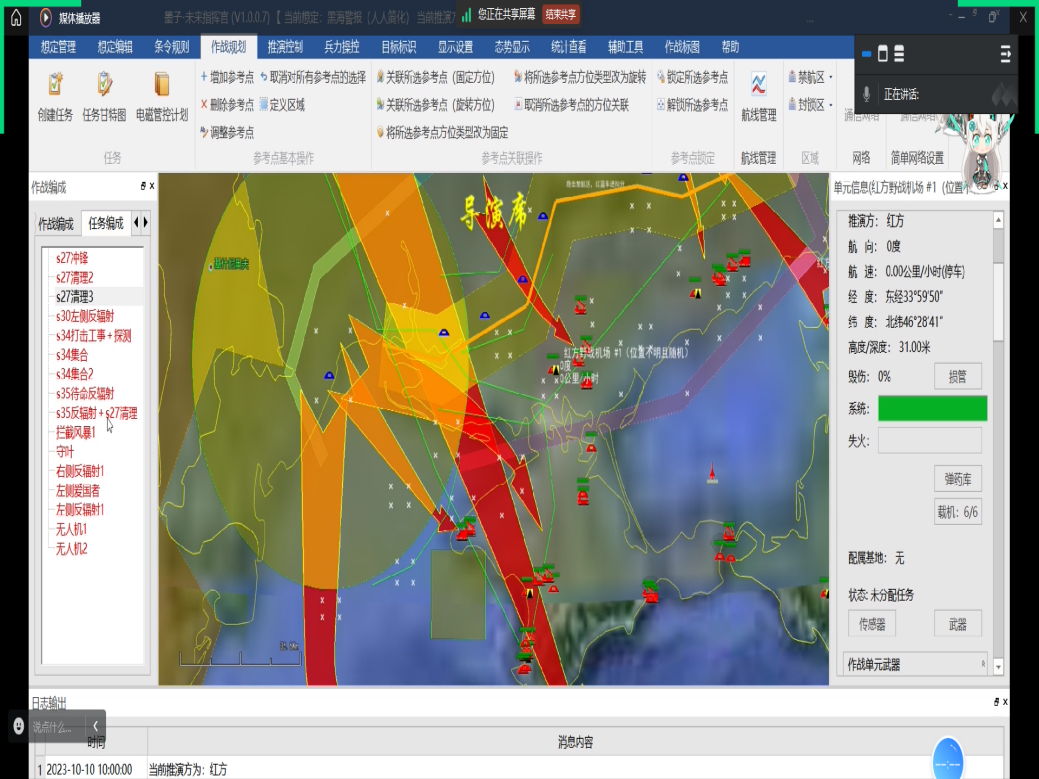Switch to the 作战编成 panel tab
The width and height of the screenshot is (1039, 779).
tap(56, 223)
